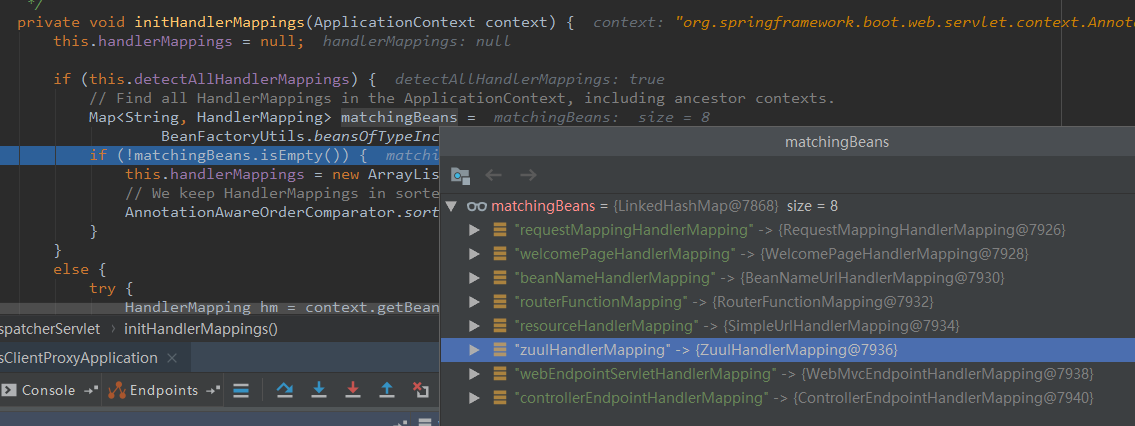Select the resourceHandlerMapping tree row

pos(788,326)
